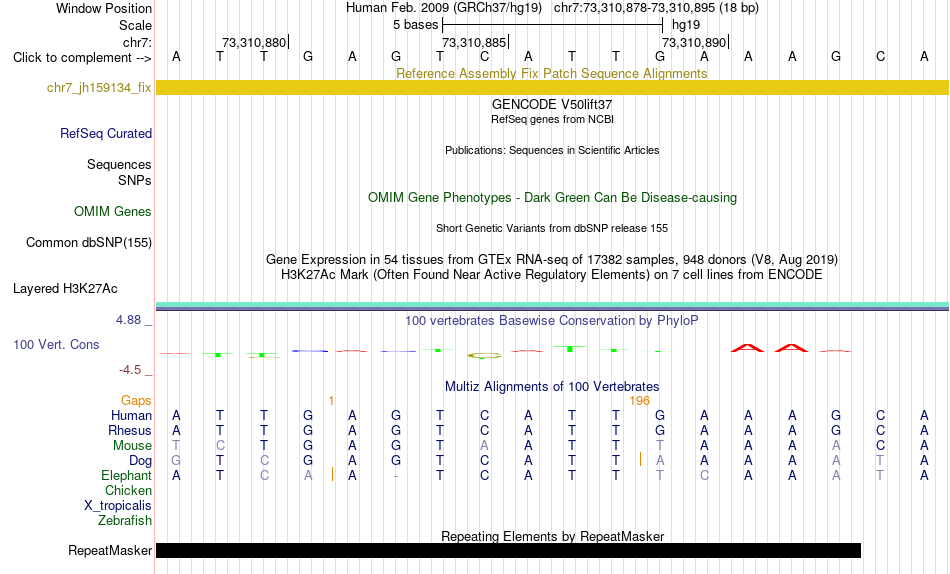
Task: Click 'Publications: Sequences in Scientific Articles' title
Action: tap(552, 150)
